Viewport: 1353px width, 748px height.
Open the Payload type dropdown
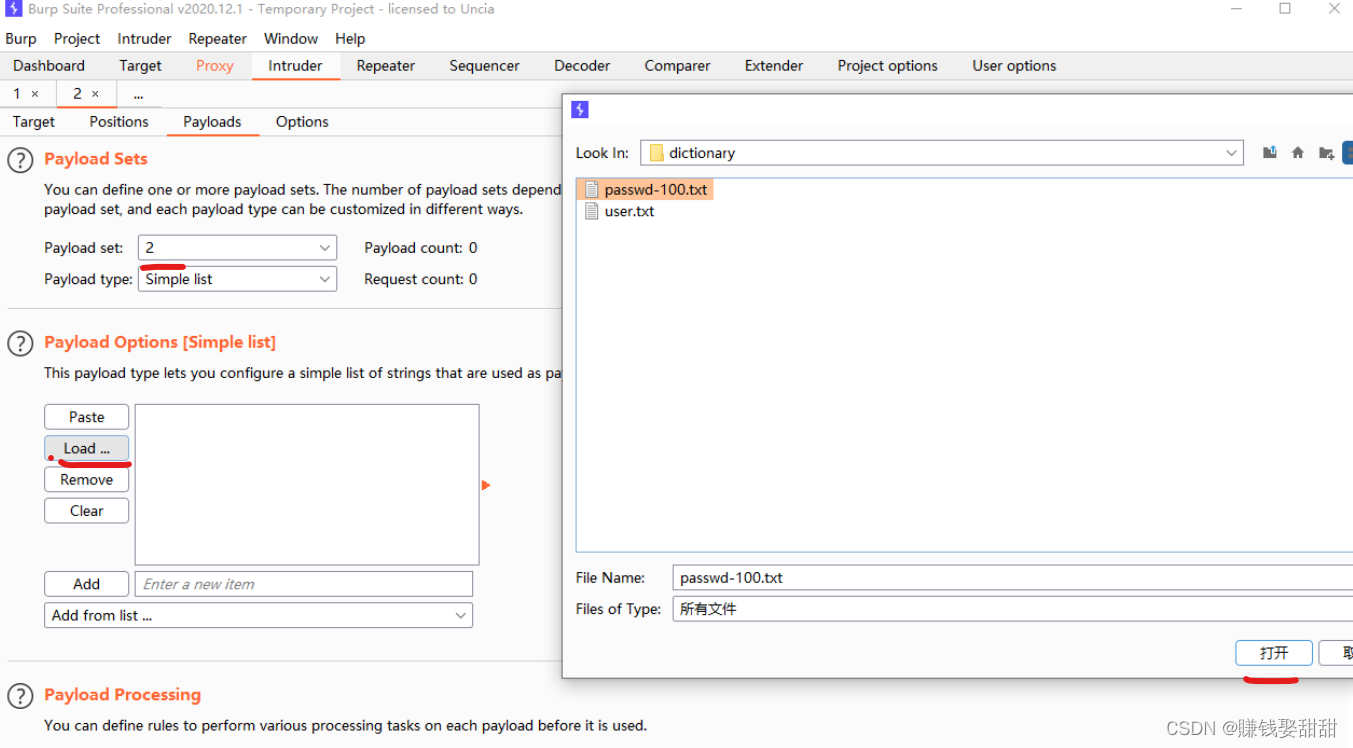(x=325, y=280)
